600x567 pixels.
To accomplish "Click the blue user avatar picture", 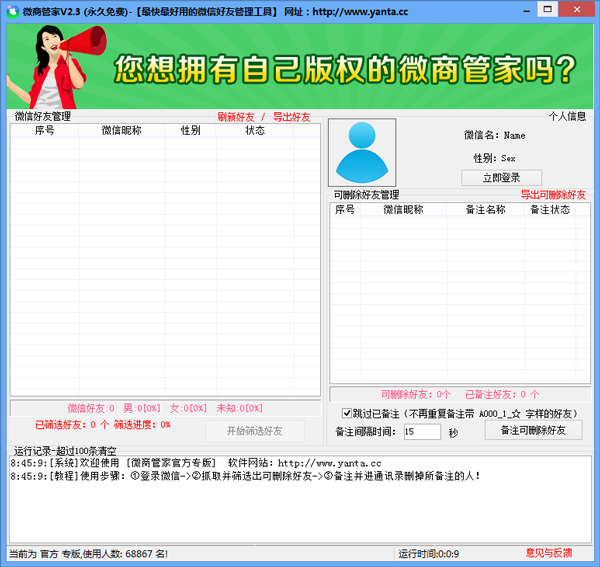I will (362, 152).
